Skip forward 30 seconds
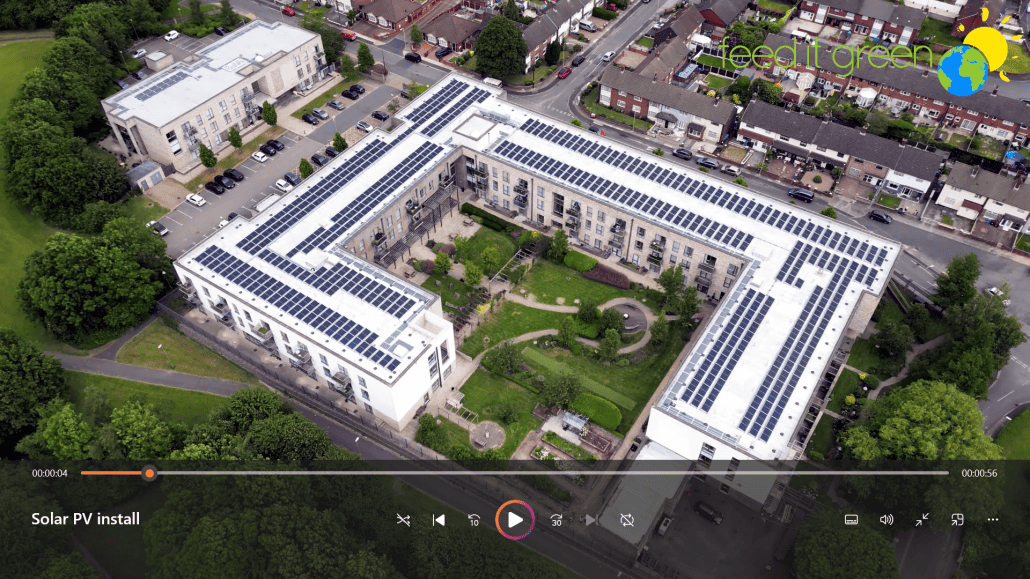The image size is (1030, 579). [x=556, y=520]
